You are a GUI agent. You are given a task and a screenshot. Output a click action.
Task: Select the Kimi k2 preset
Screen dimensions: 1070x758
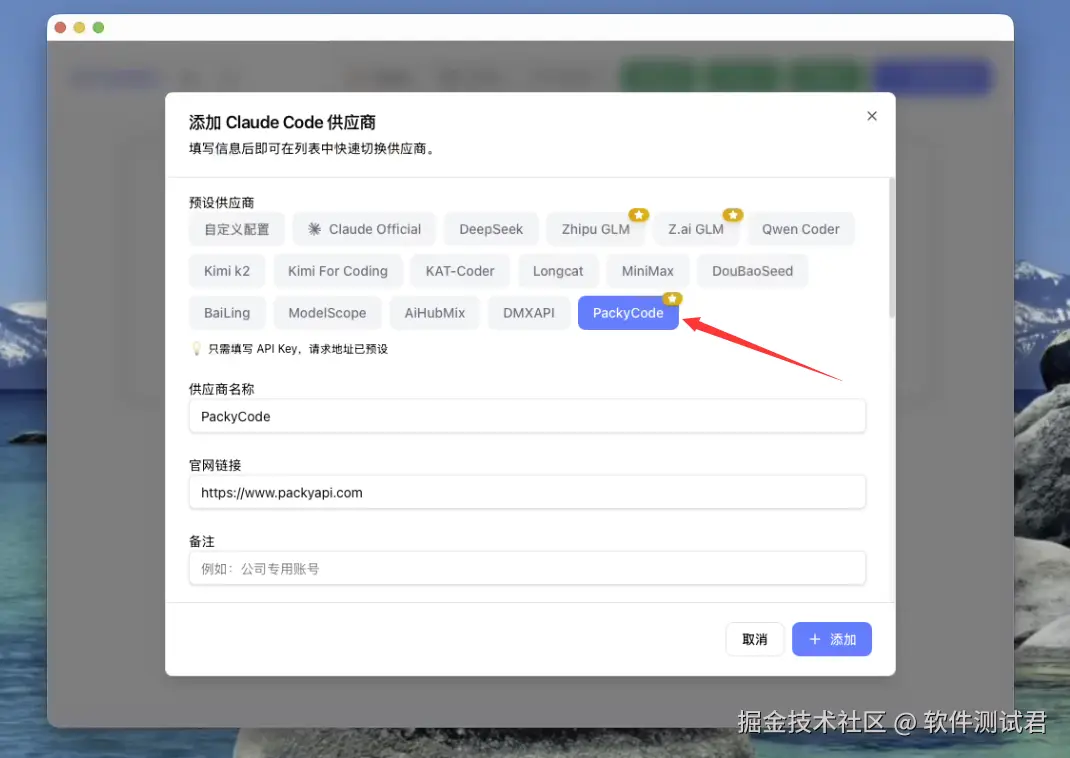point(227,271)
